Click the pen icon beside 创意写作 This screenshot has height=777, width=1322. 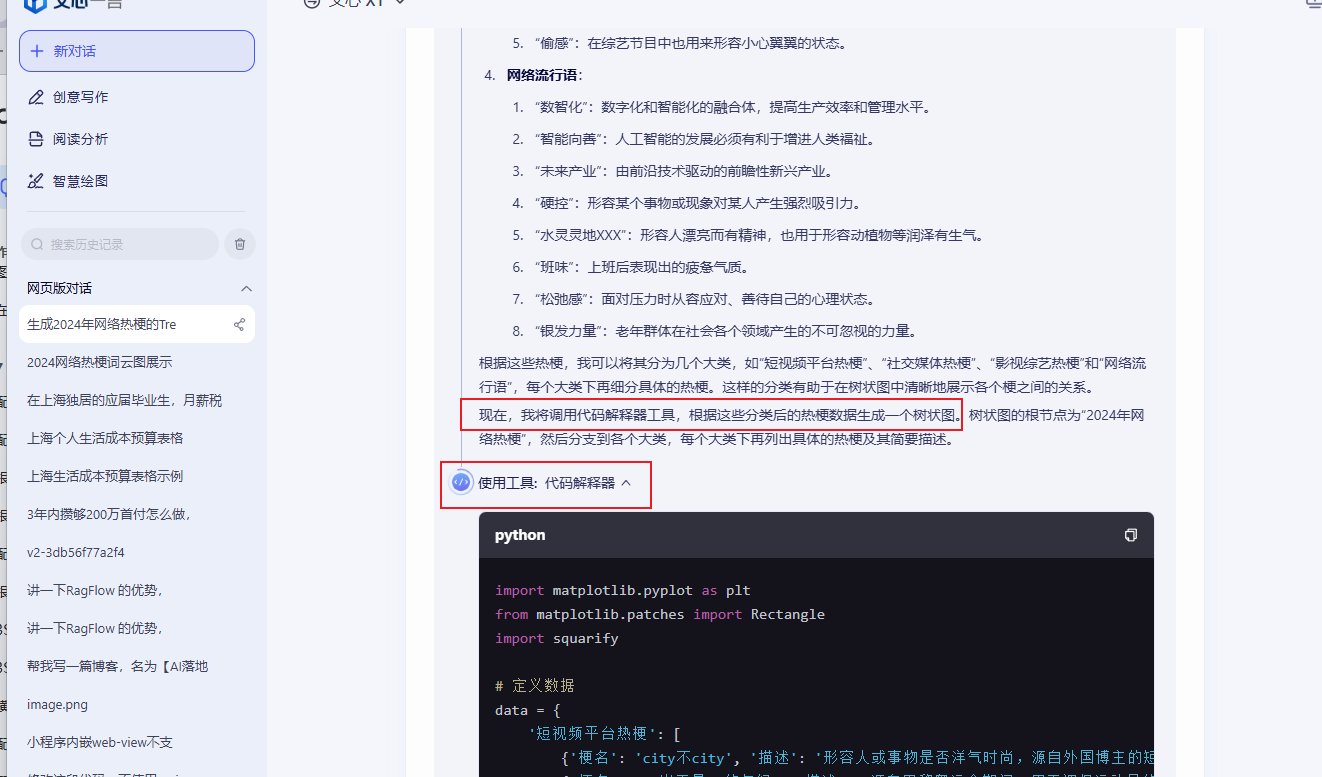point(36,97)
